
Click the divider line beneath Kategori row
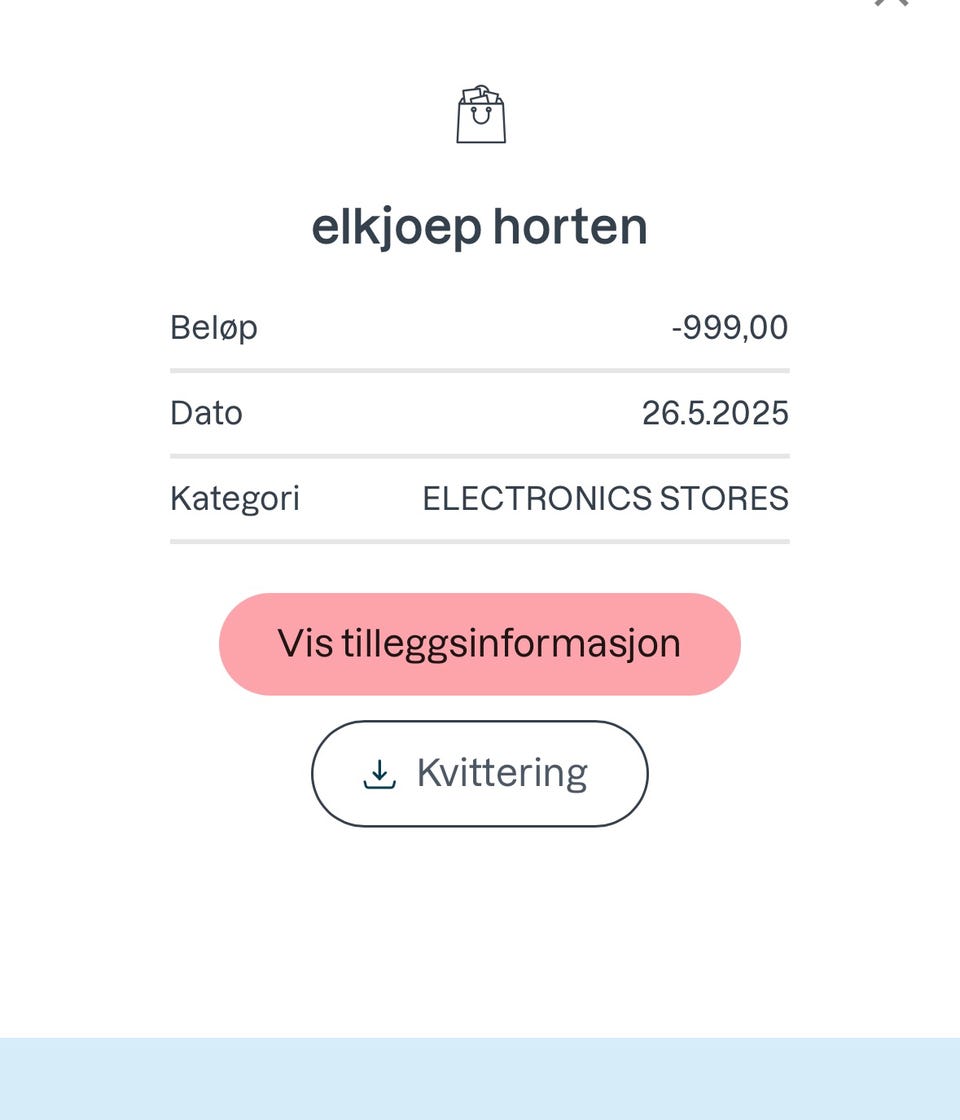480,541
